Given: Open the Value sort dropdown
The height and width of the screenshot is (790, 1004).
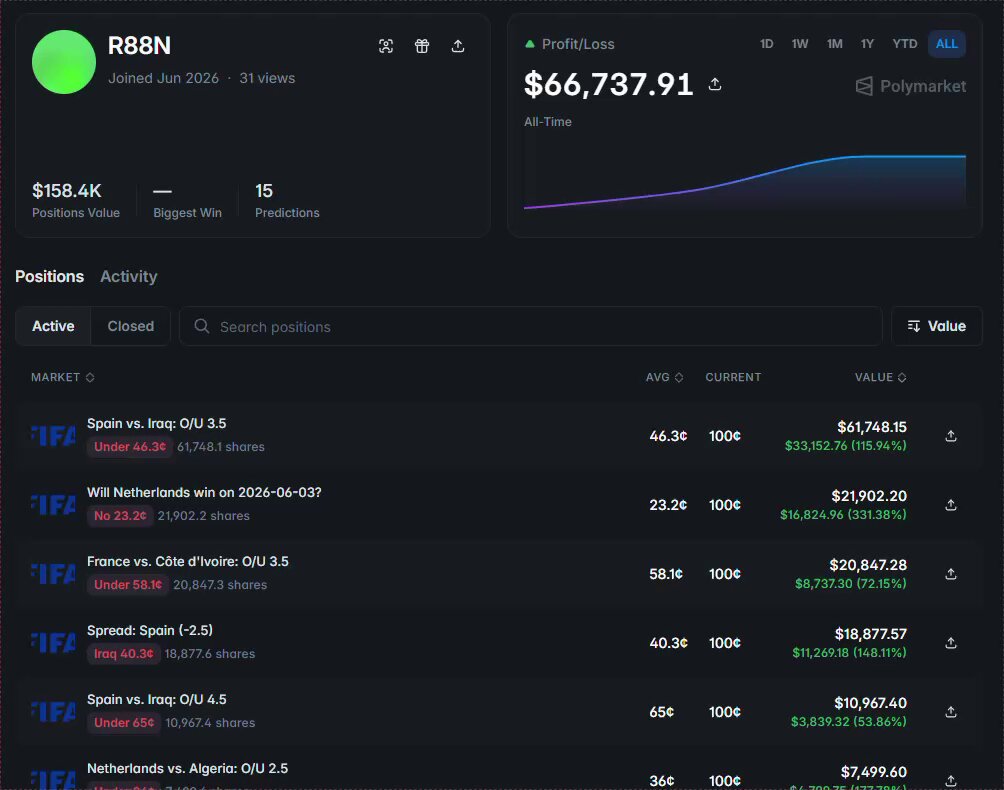Looking at the screenshot, I should (937, 326).
